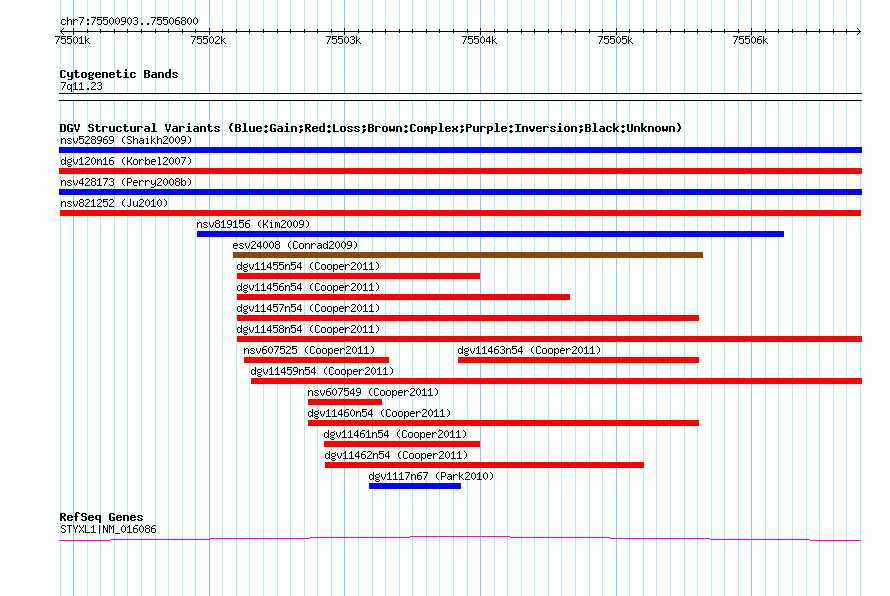Image resolution: width=890 pixels, height=596 pixels.
Task: Select the blue nsv428173 gain bar
Action: pyautogui.click(x=460, y=192)
